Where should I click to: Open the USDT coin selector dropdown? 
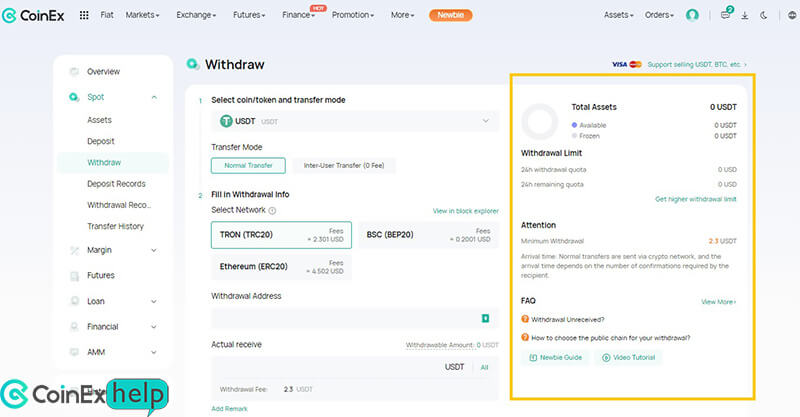[x=354, y=121]
